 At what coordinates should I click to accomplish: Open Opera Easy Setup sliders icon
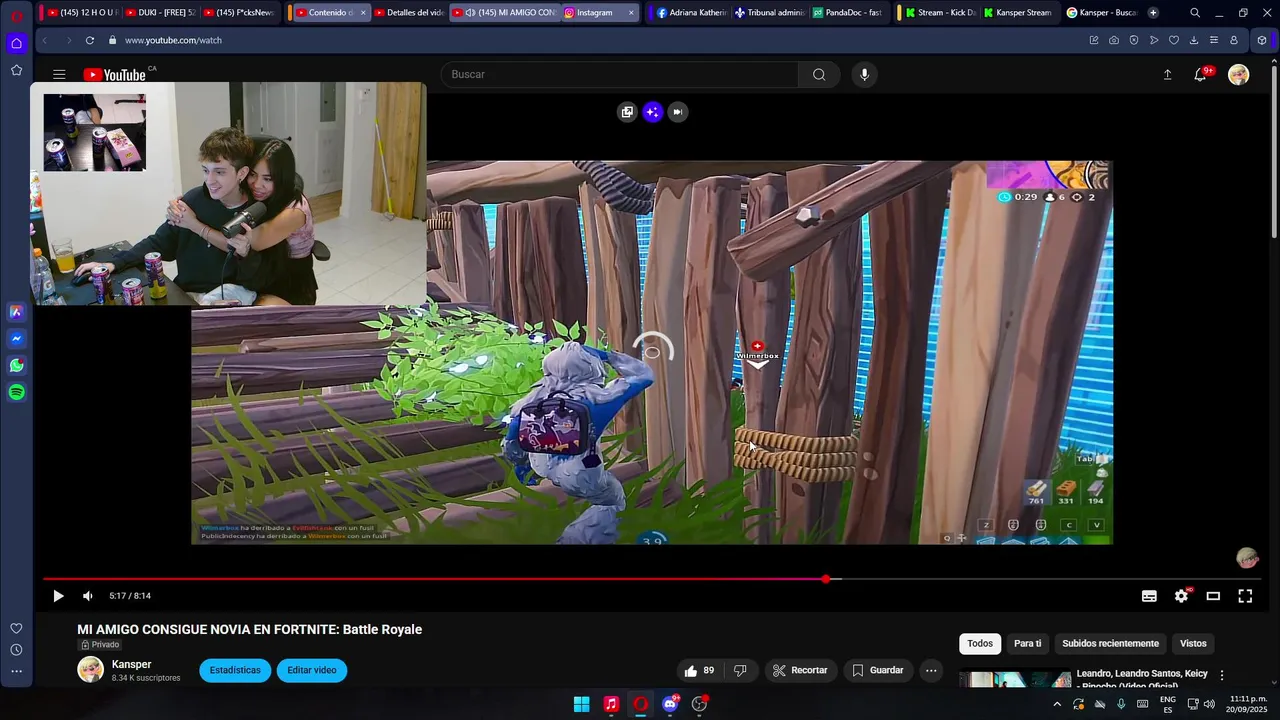(x=1214, y=40)
